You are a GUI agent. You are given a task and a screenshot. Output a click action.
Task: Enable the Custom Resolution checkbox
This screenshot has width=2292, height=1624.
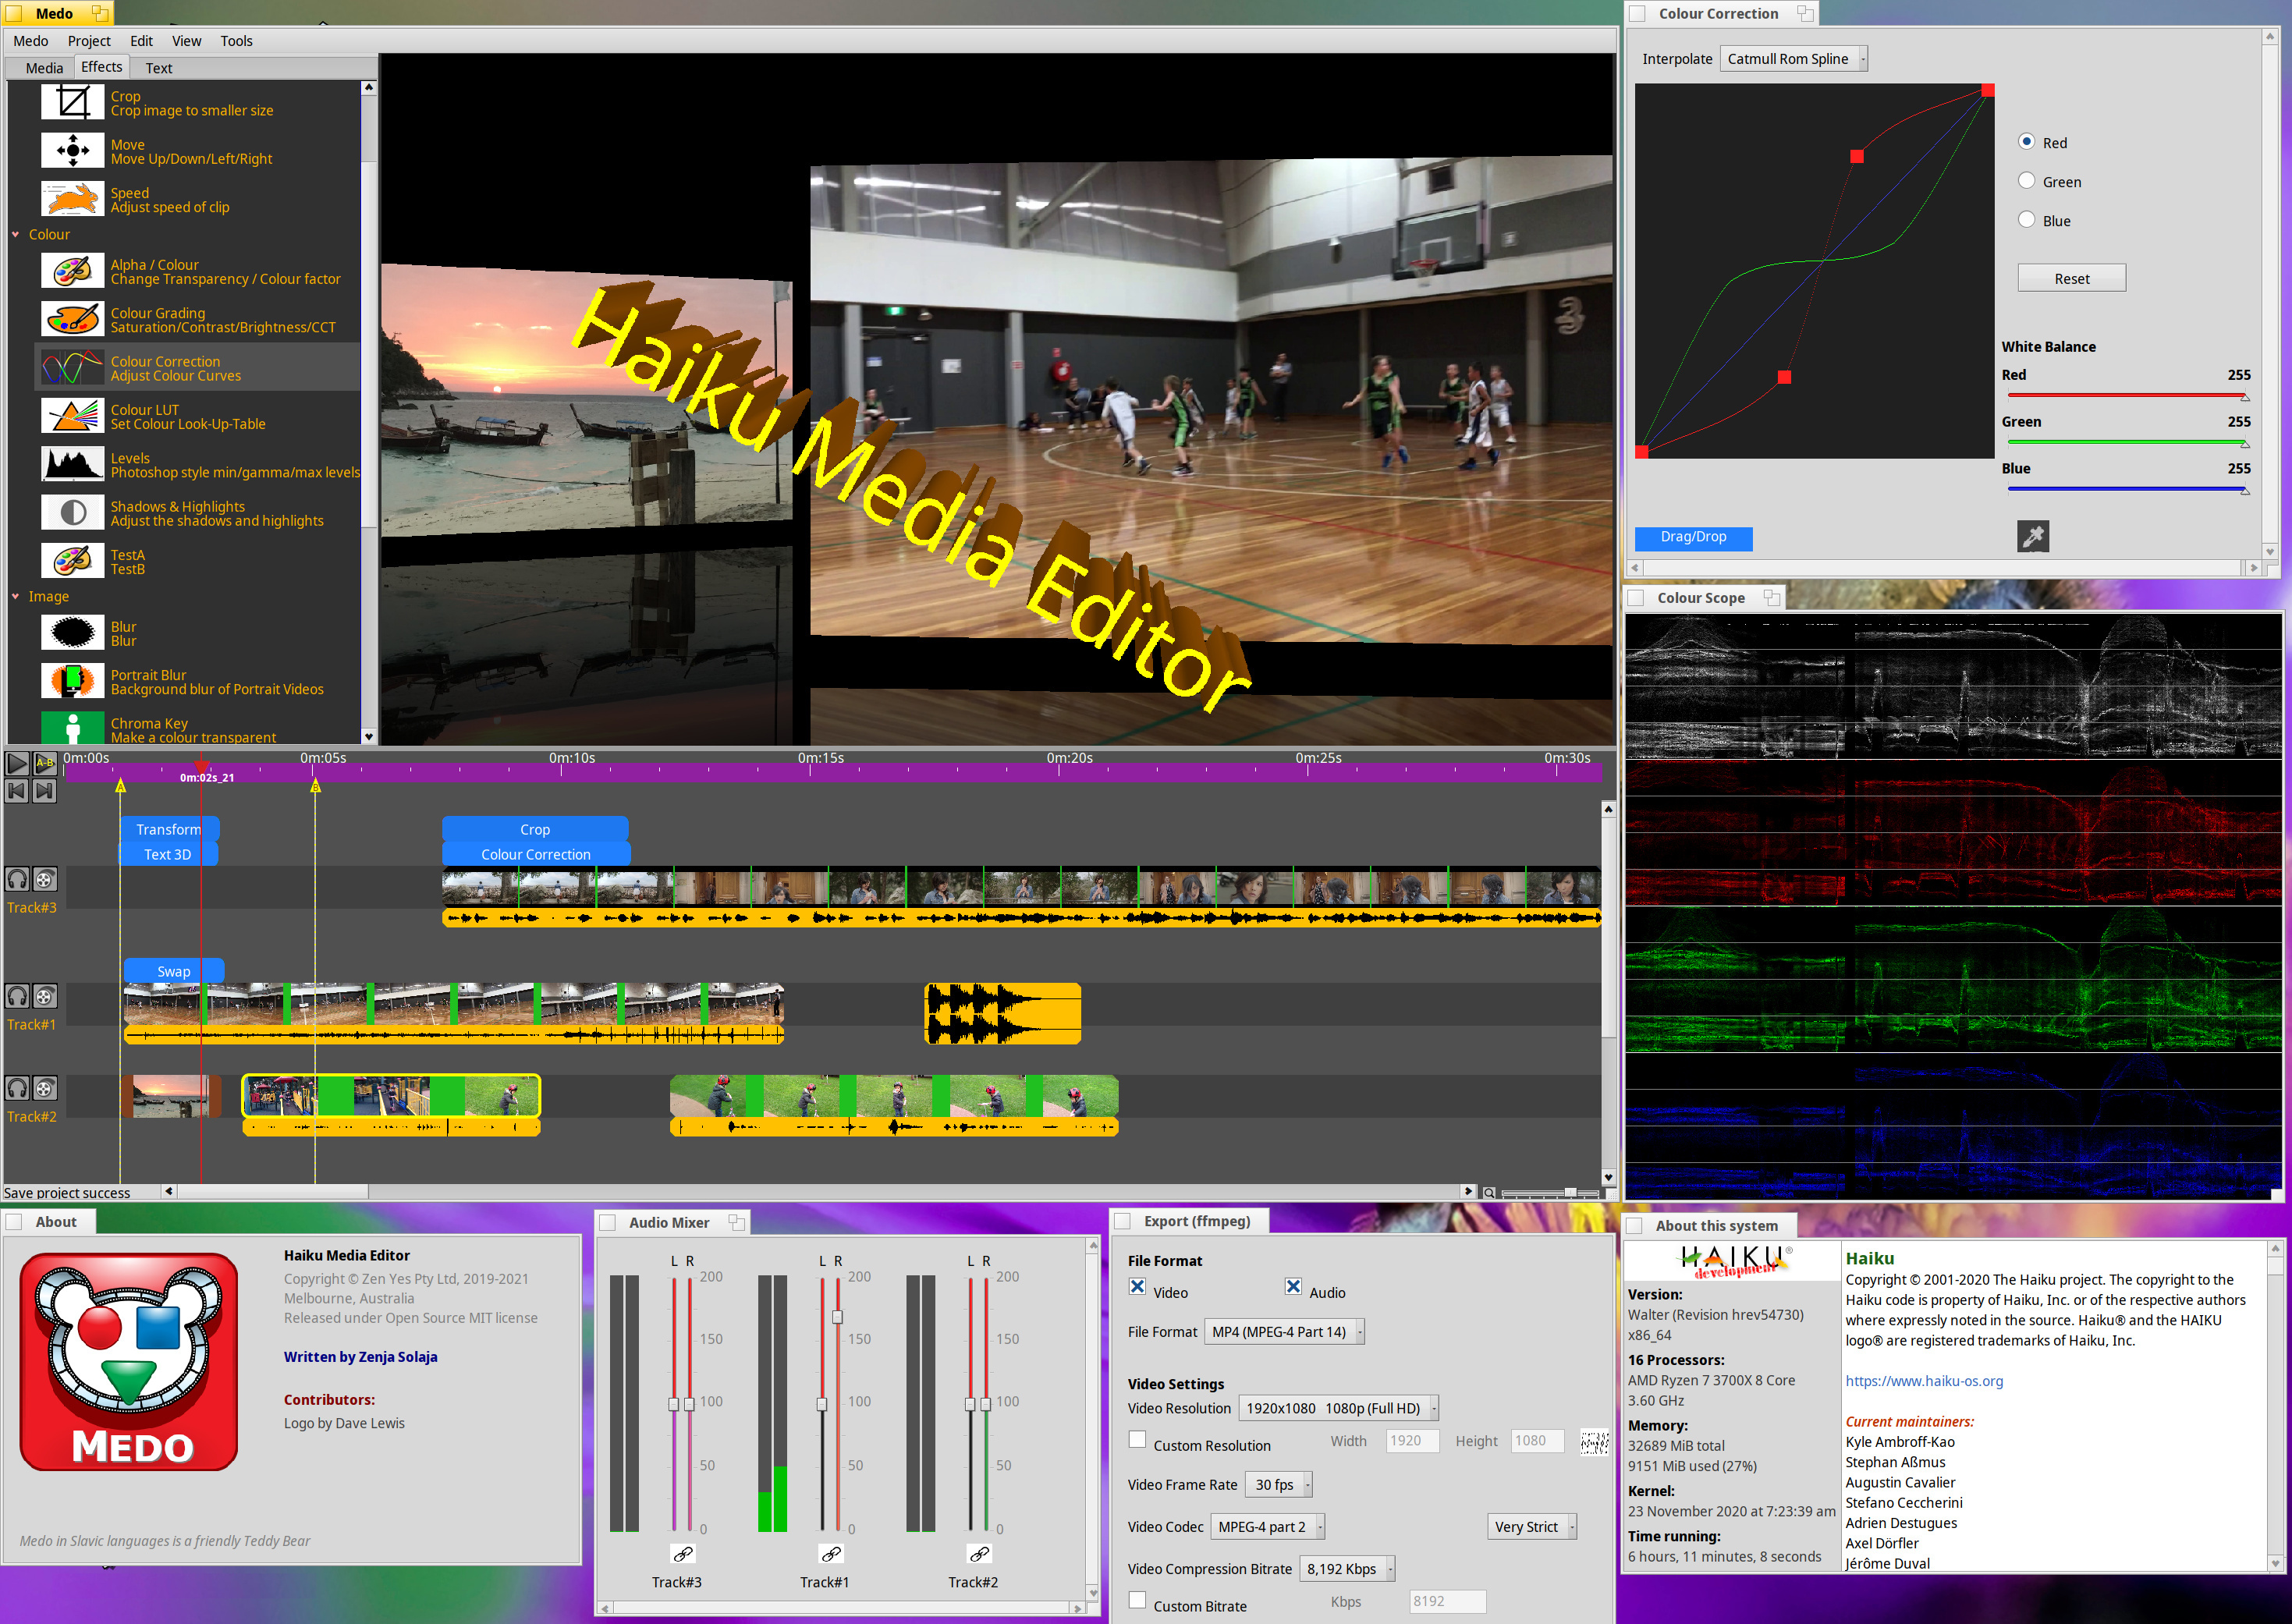point(1137,1441)
